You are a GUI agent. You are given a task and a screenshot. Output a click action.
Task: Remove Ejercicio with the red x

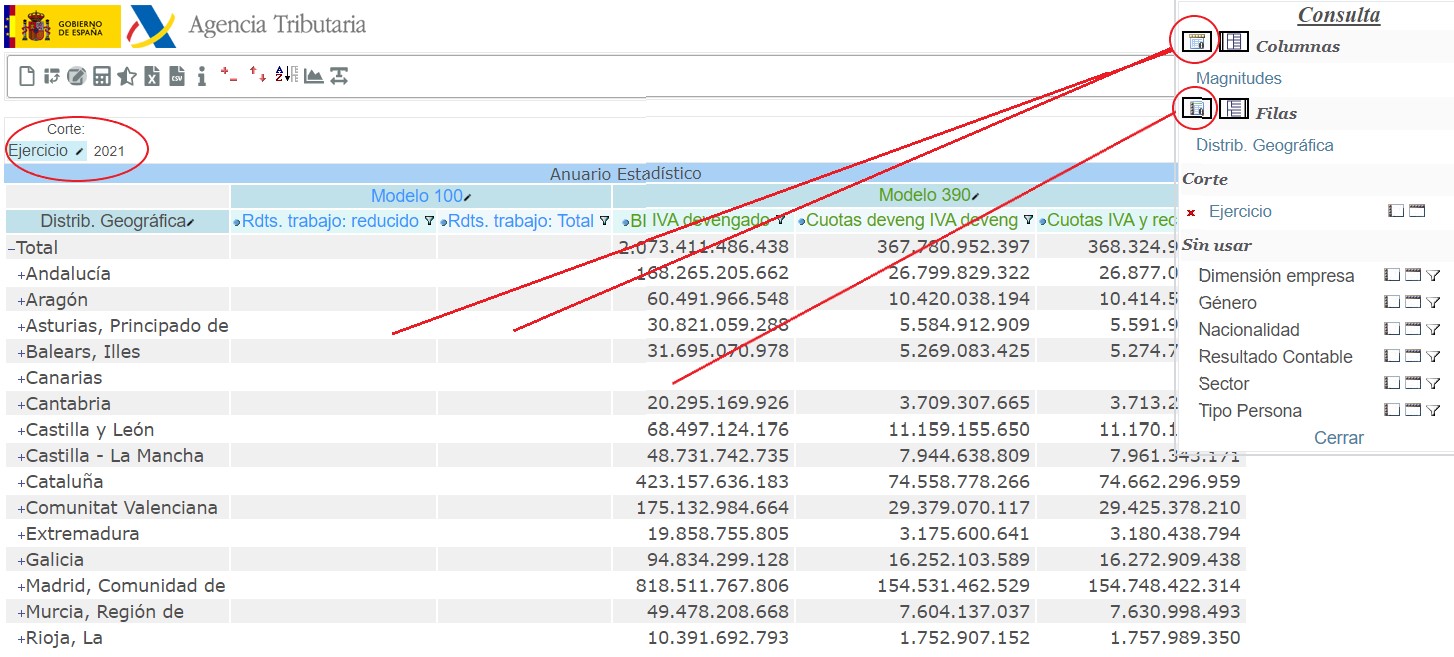tap(1191, 212)
